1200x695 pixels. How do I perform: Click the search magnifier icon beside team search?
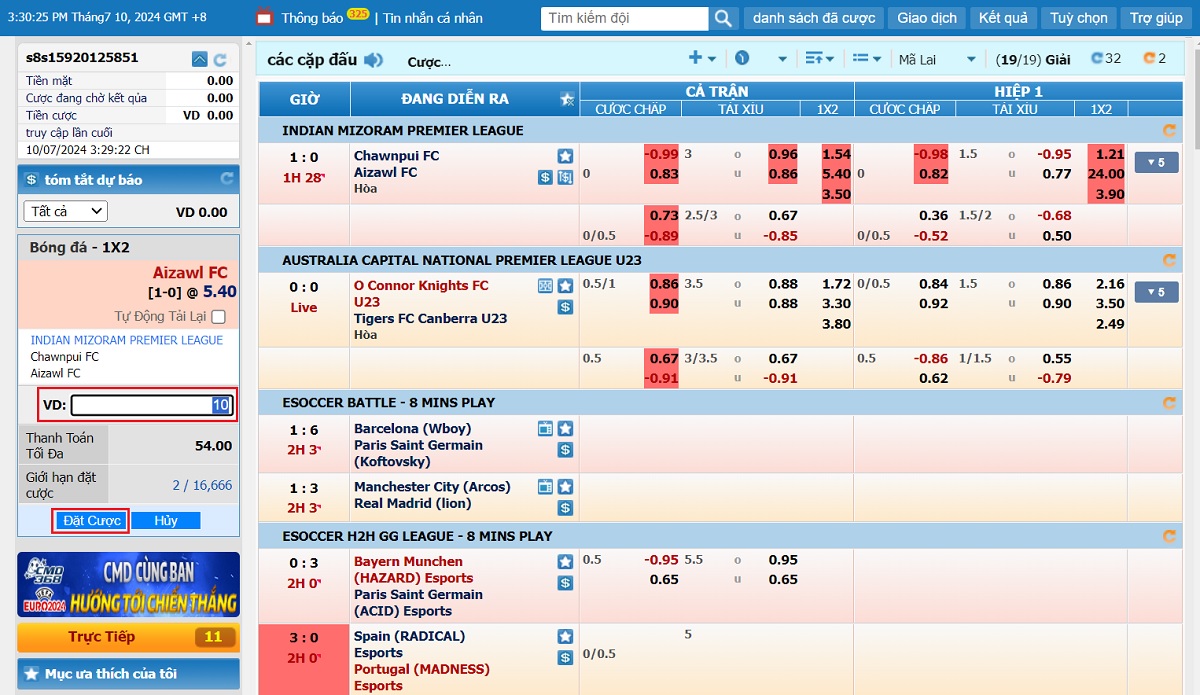point(723,18)
